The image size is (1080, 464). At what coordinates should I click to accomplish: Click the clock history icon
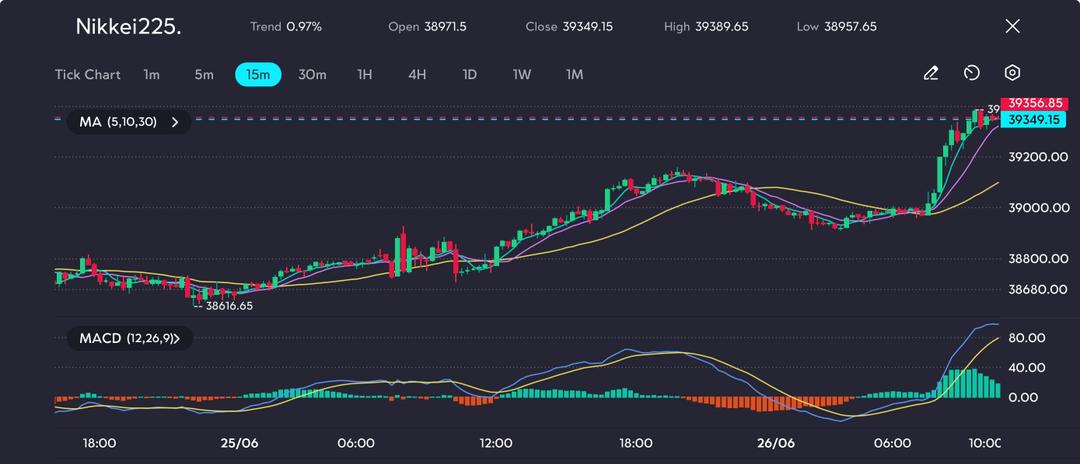click(971, 73)
